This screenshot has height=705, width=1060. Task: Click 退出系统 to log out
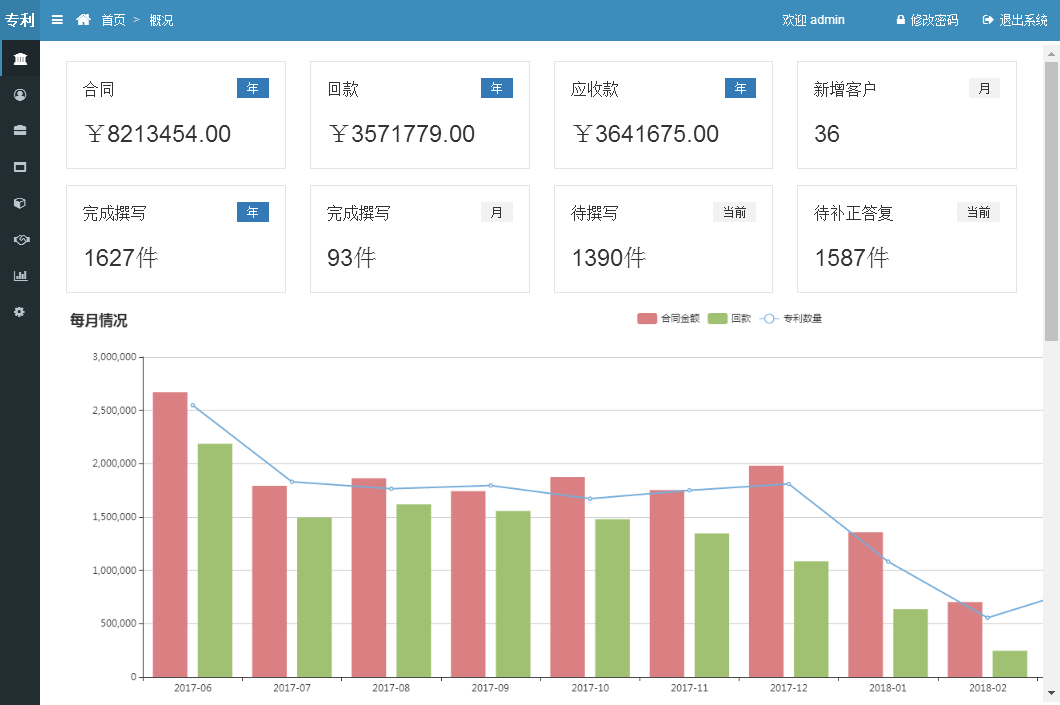(1015, 20)
